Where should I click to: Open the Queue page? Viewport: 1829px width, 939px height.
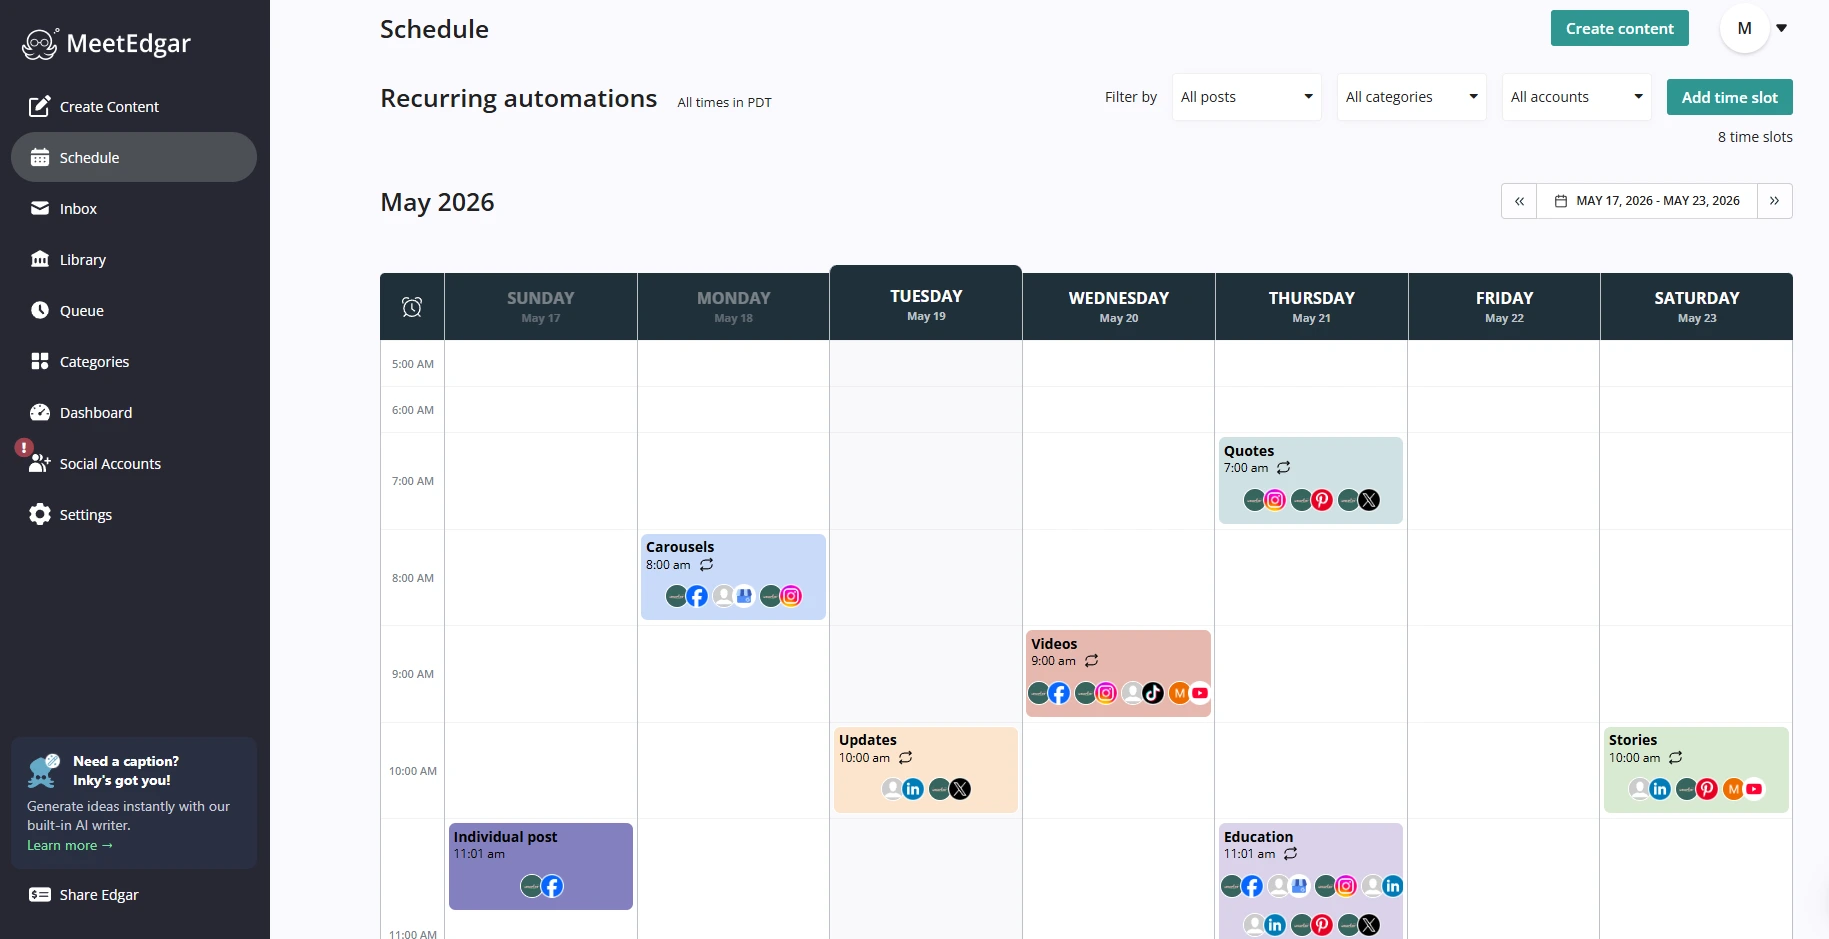coord(134,311)
